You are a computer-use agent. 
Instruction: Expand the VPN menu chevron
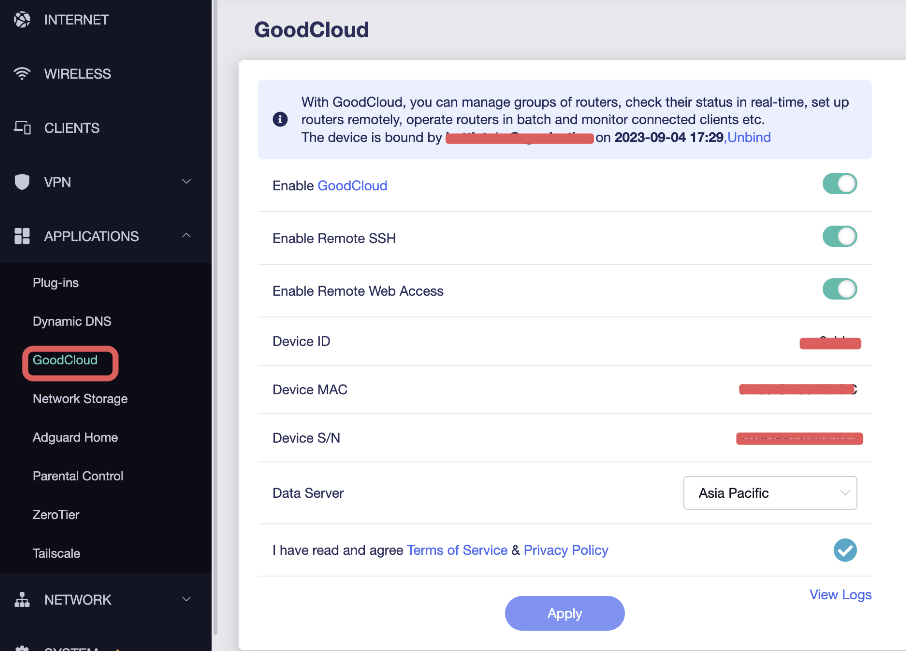186,182
